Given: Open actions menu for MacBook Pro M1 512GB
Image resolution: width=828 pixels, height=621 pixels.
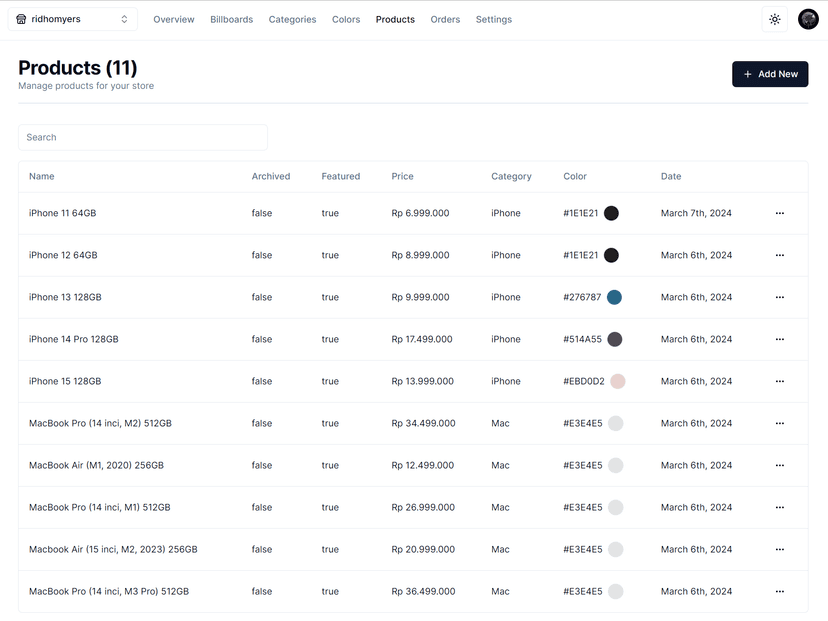Looking at the screenshot, I should coord(779,507).
